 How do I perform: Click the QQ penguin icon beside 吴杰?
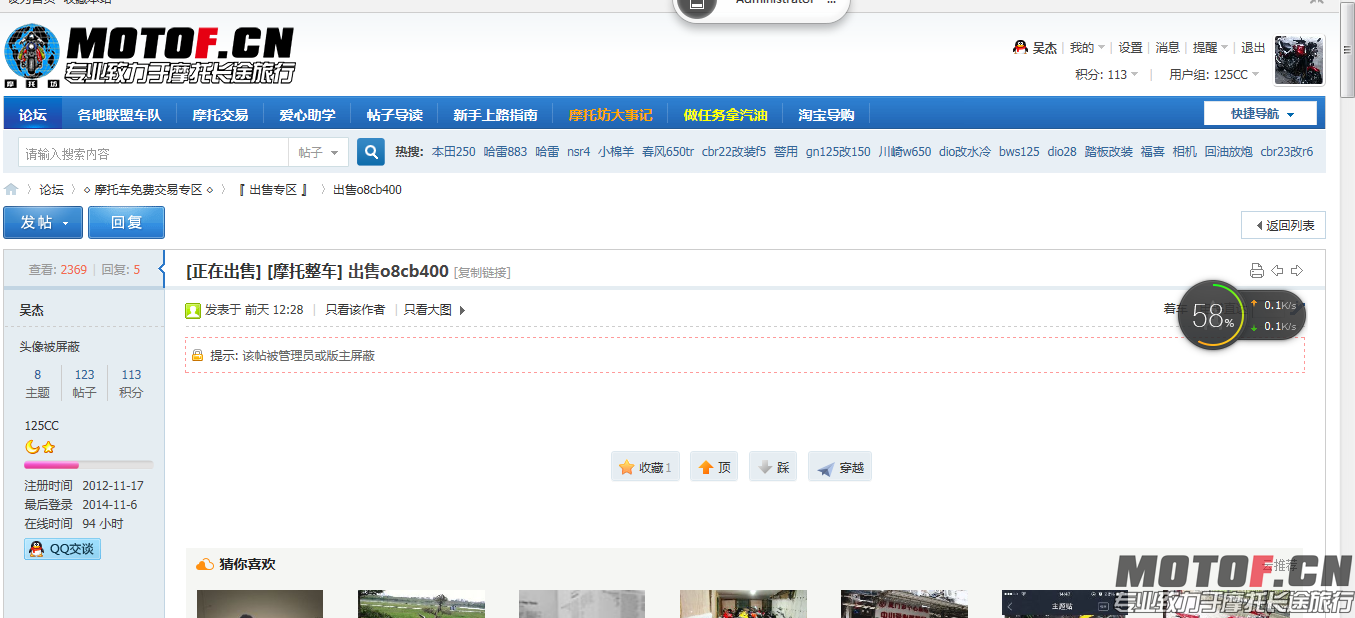click(1020, 47)
